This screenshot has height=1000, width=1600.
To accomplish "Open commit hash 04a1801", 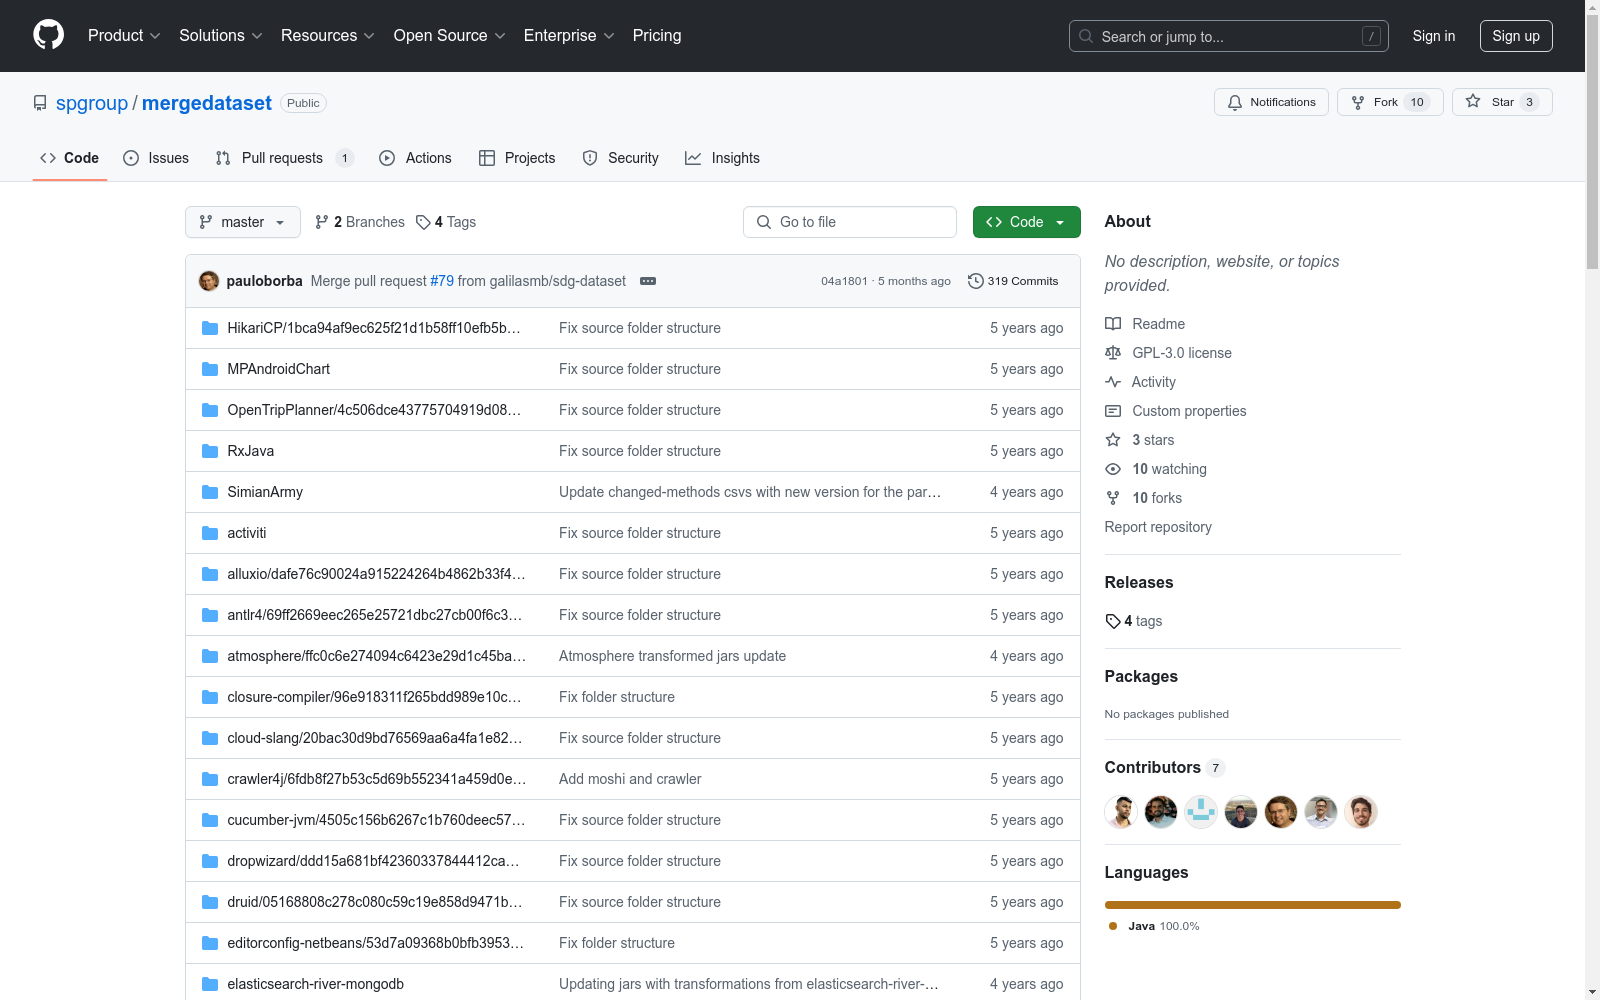I will [844, 281].
